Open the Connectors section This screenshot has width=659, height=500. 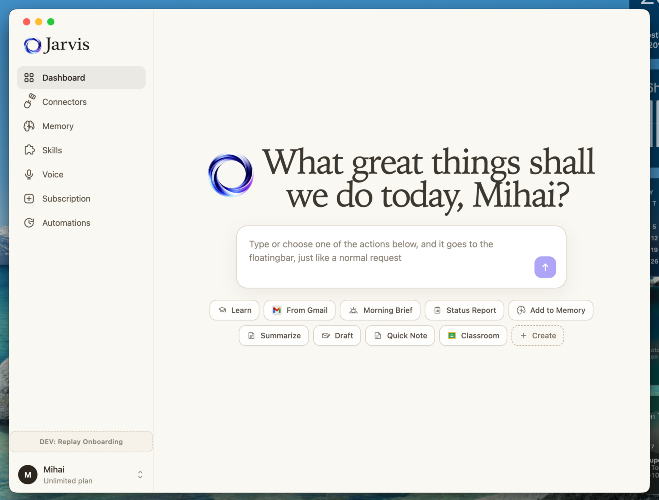[x=82, y=102]
